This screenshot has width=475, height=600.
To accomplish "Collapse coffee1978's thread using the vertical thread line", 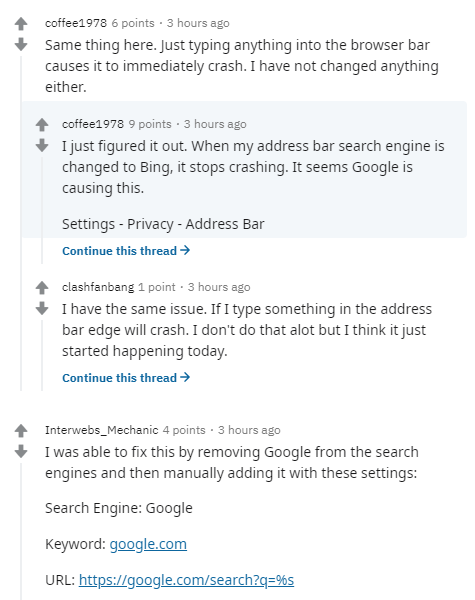I will [x=21, y=223].
